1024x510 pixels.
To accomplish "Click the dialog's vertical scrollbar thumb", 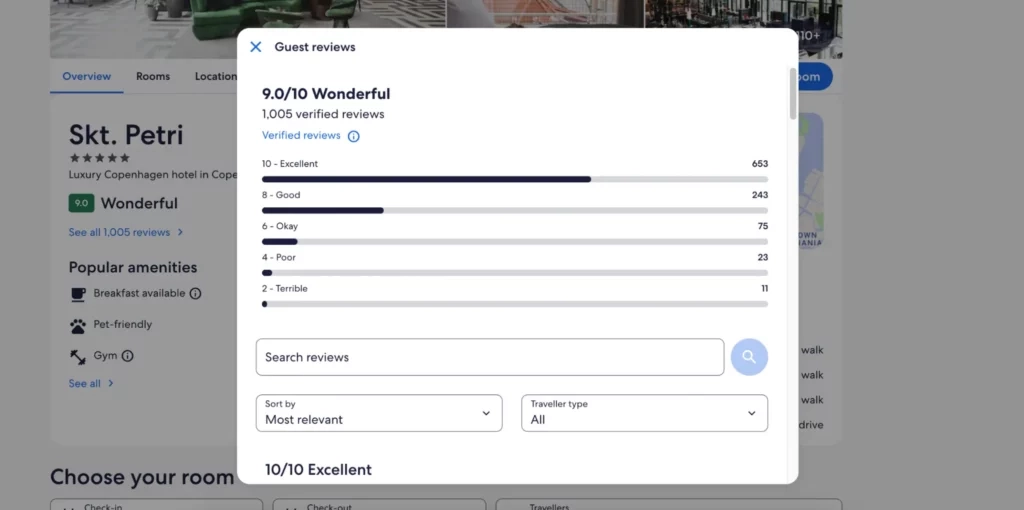I will click(x=793, y=93).
